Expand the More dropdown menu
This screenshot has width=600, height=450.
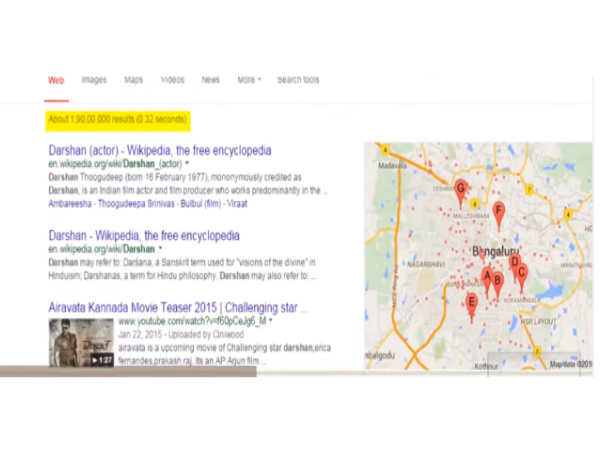249,80
